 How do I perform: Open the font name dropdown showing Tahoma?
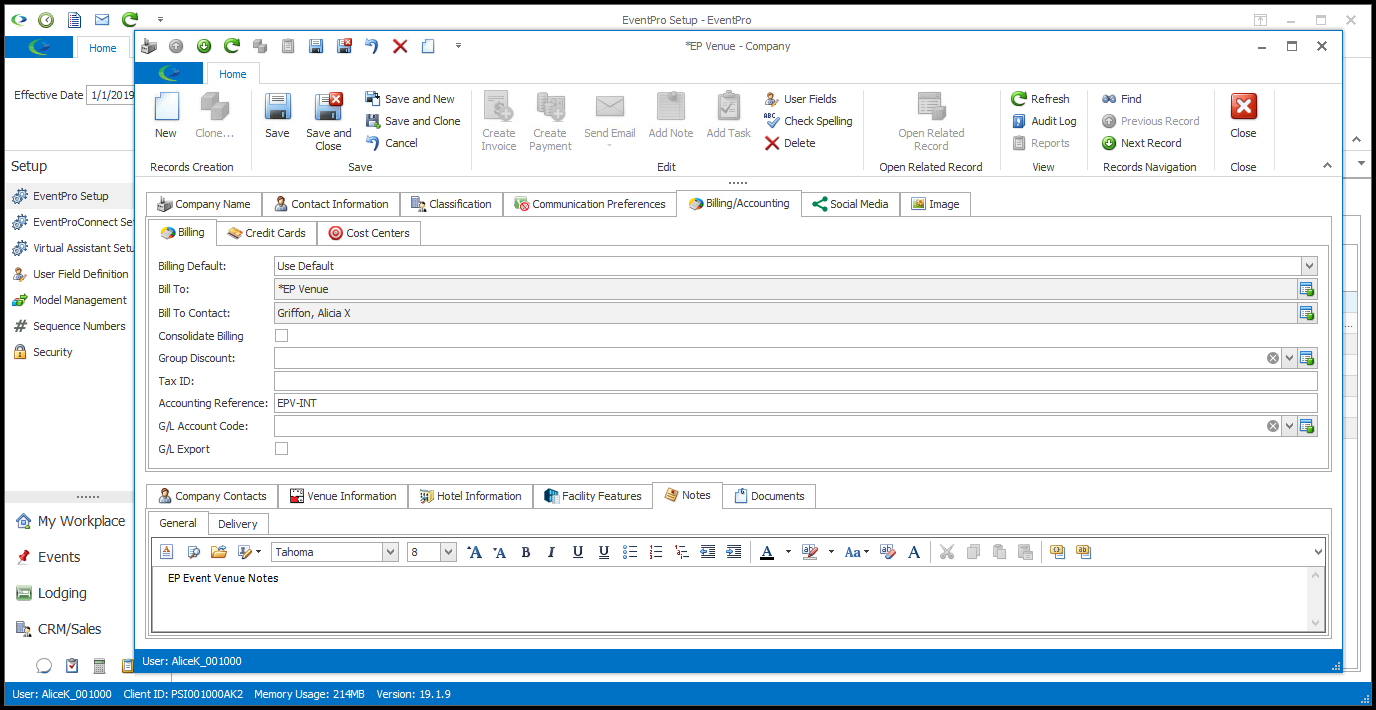[390, 552]
